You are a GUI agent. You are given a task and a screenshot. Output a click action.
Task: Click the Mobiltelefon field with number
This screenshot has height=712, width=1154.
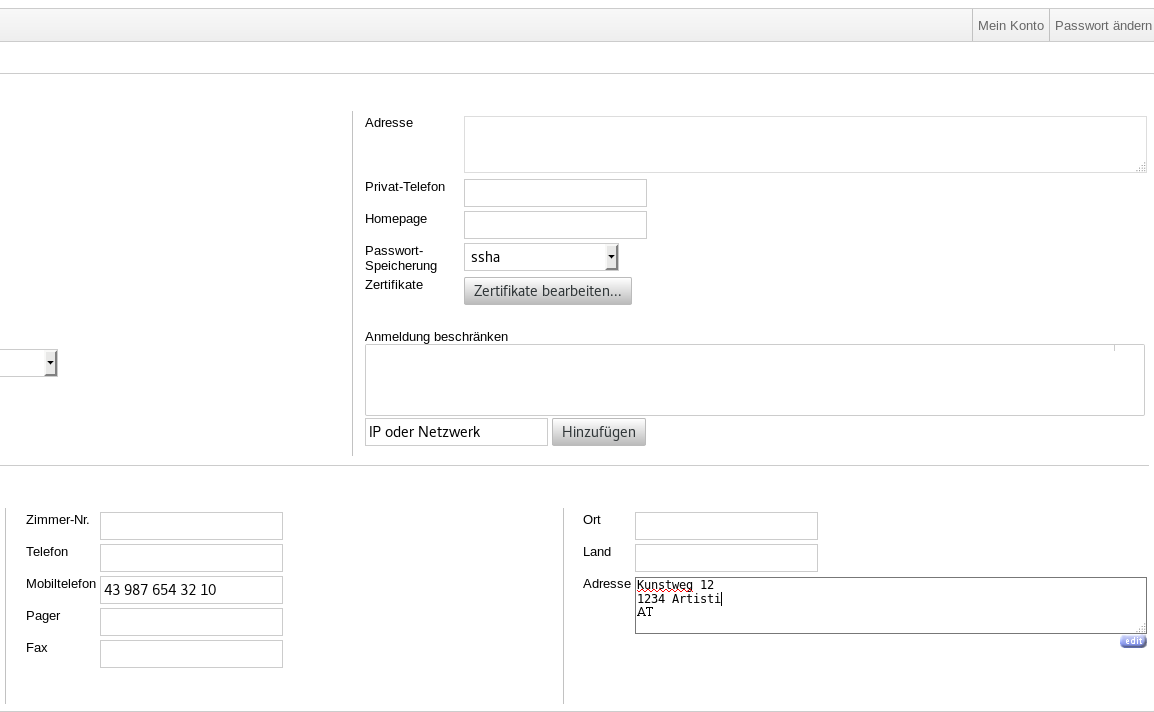coord(191,590)
